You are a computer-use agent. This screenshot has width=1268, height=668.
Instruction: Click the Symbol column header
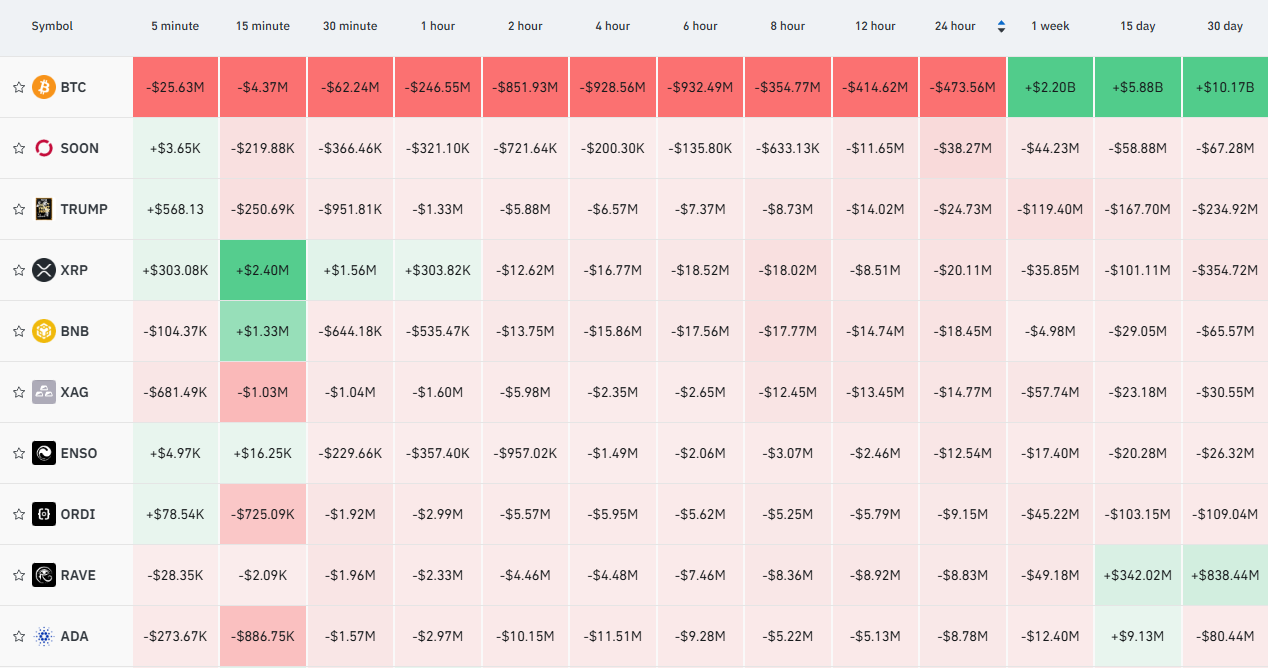(x=52, y=26)
